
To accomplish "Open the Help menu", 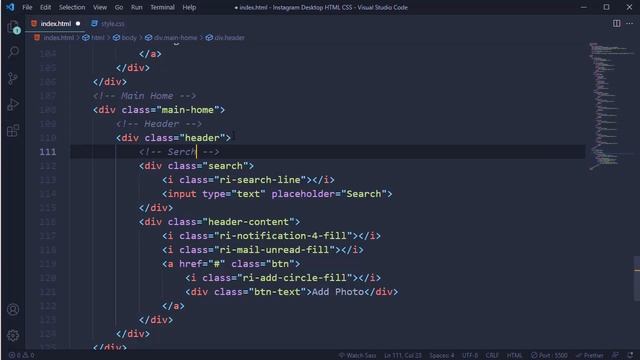I will (189, 7).
